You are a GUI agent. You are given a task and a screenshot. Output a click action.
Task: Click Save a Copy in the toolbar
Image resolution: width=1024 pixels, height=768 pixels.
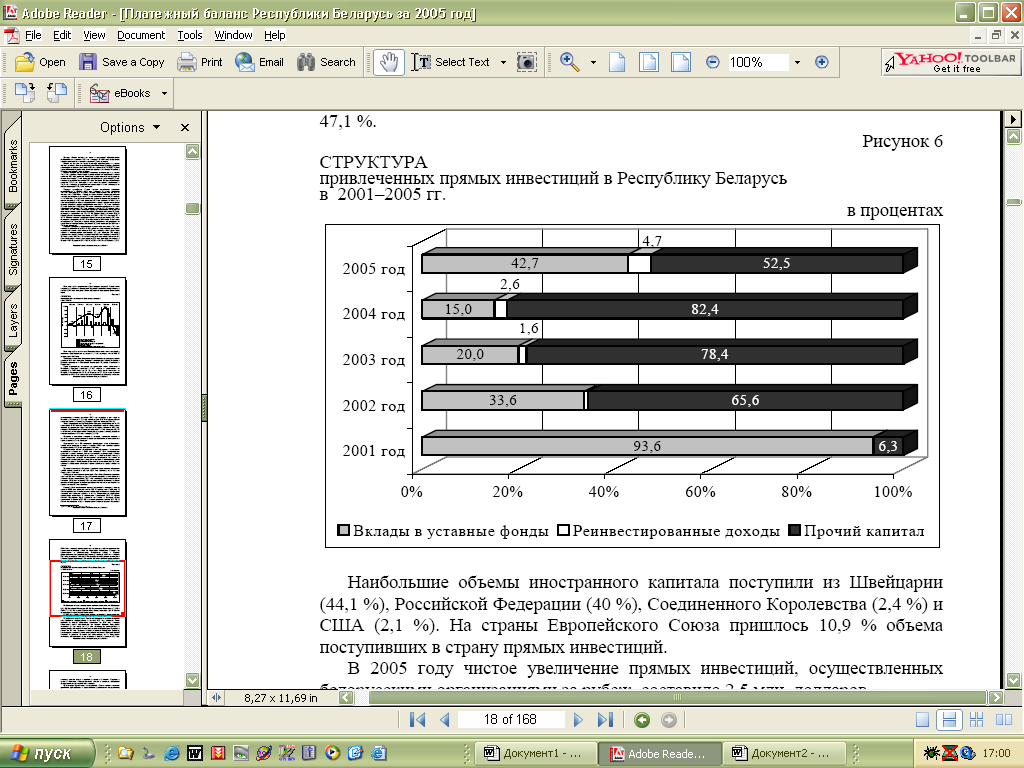(x=121, y=62)
